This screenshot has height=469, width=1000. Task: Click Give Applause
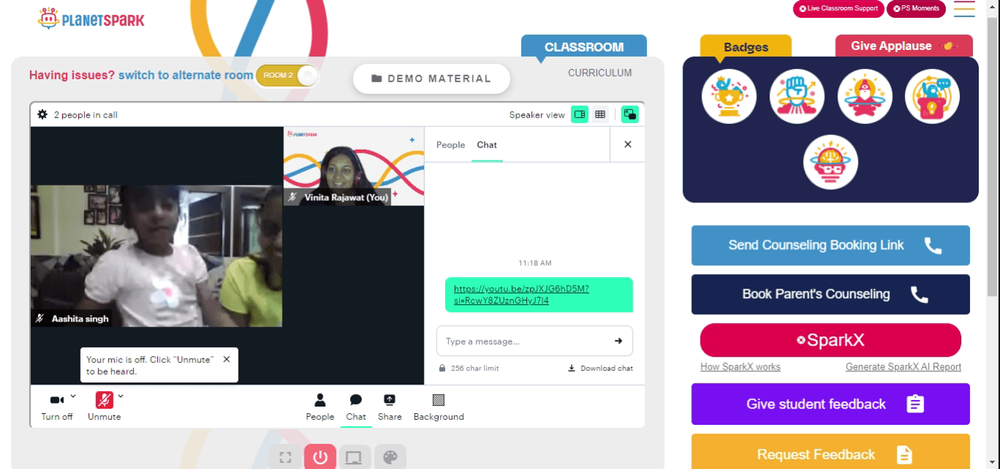tap(904, 46)
